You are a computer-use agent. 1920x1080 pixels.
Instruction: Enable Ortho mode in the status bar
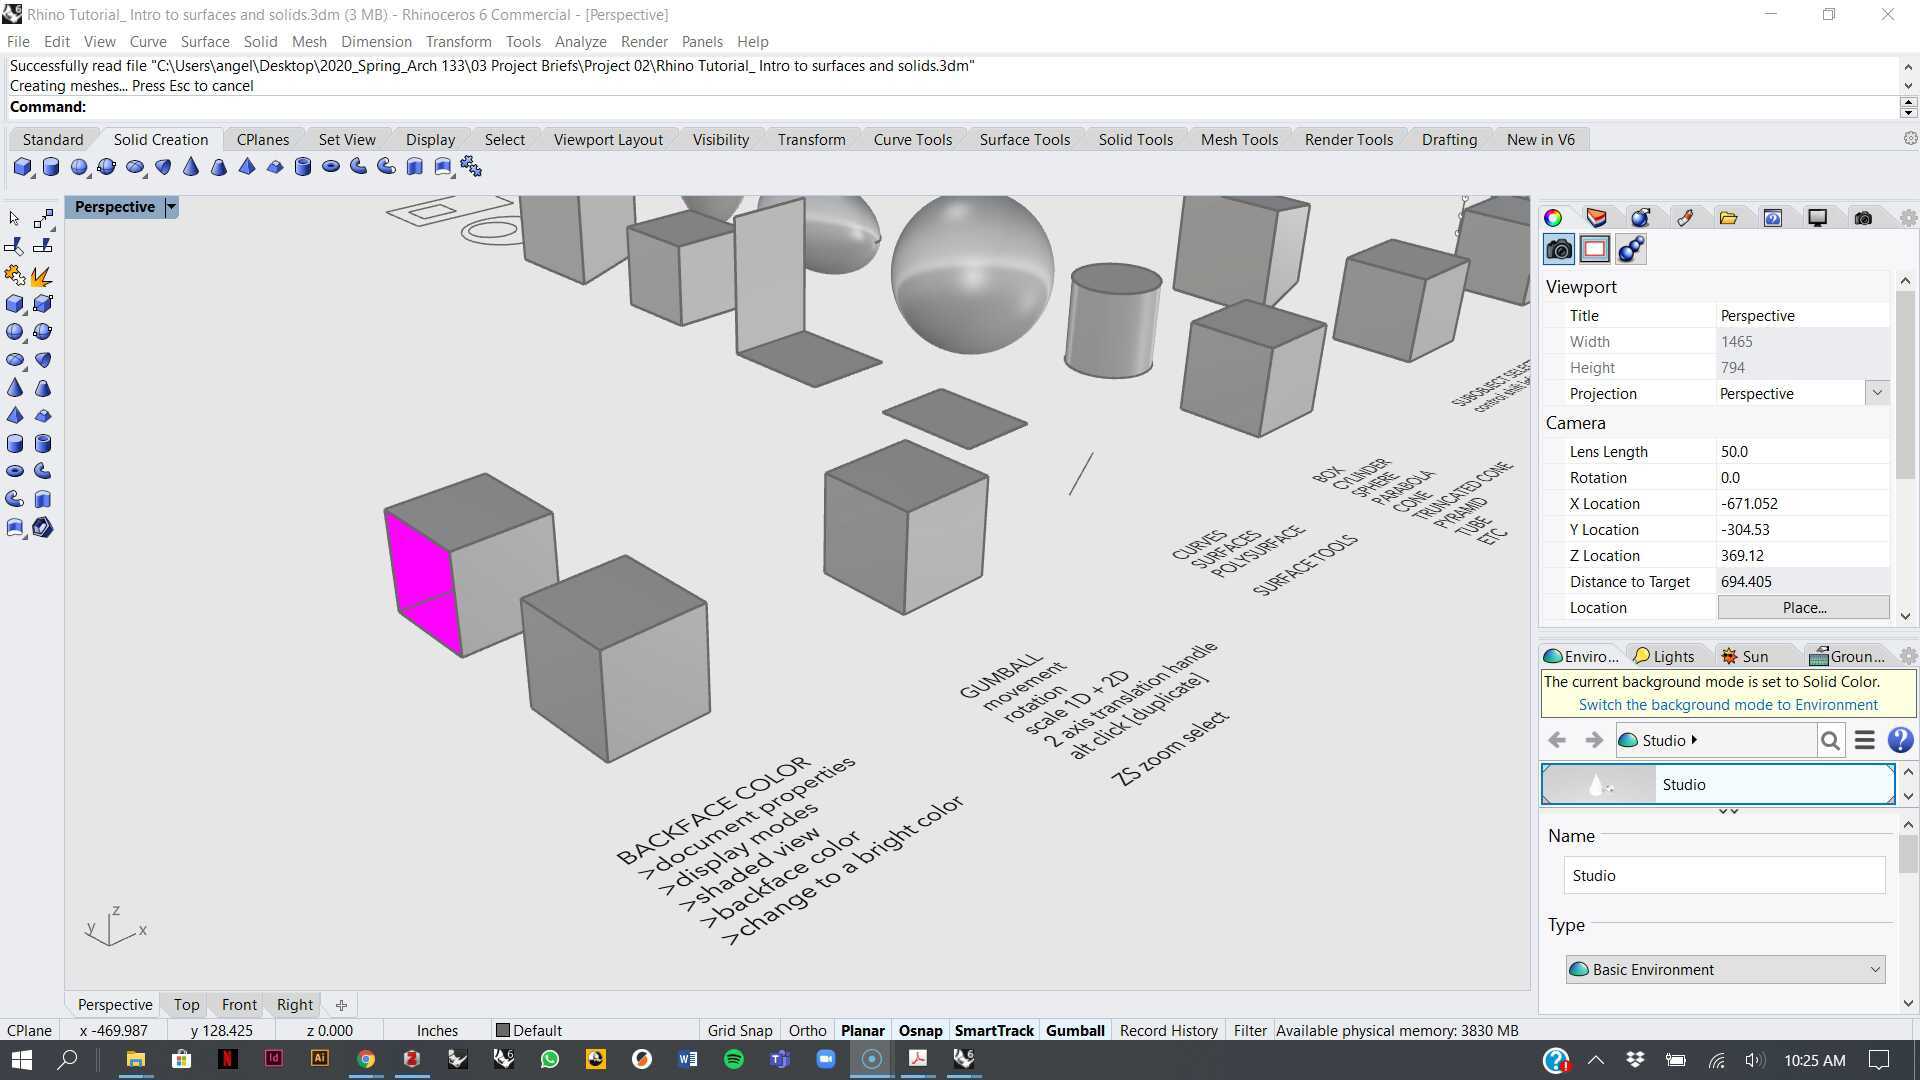tap(807, 1030)
